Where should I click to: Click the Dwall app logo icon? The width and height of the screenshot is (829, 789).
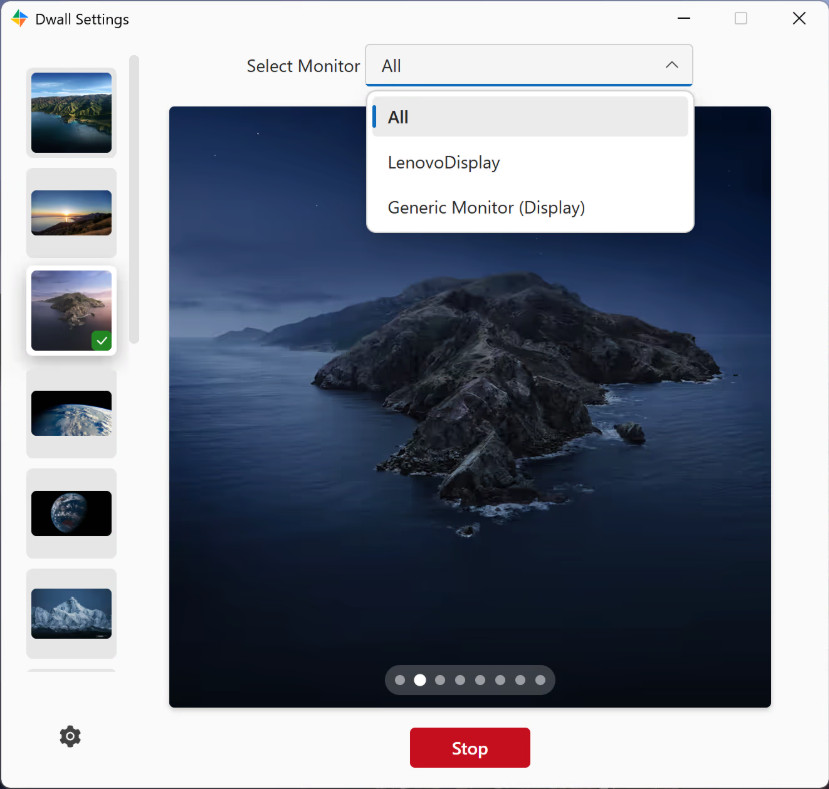pyautogui.click(x=20, y=19)
